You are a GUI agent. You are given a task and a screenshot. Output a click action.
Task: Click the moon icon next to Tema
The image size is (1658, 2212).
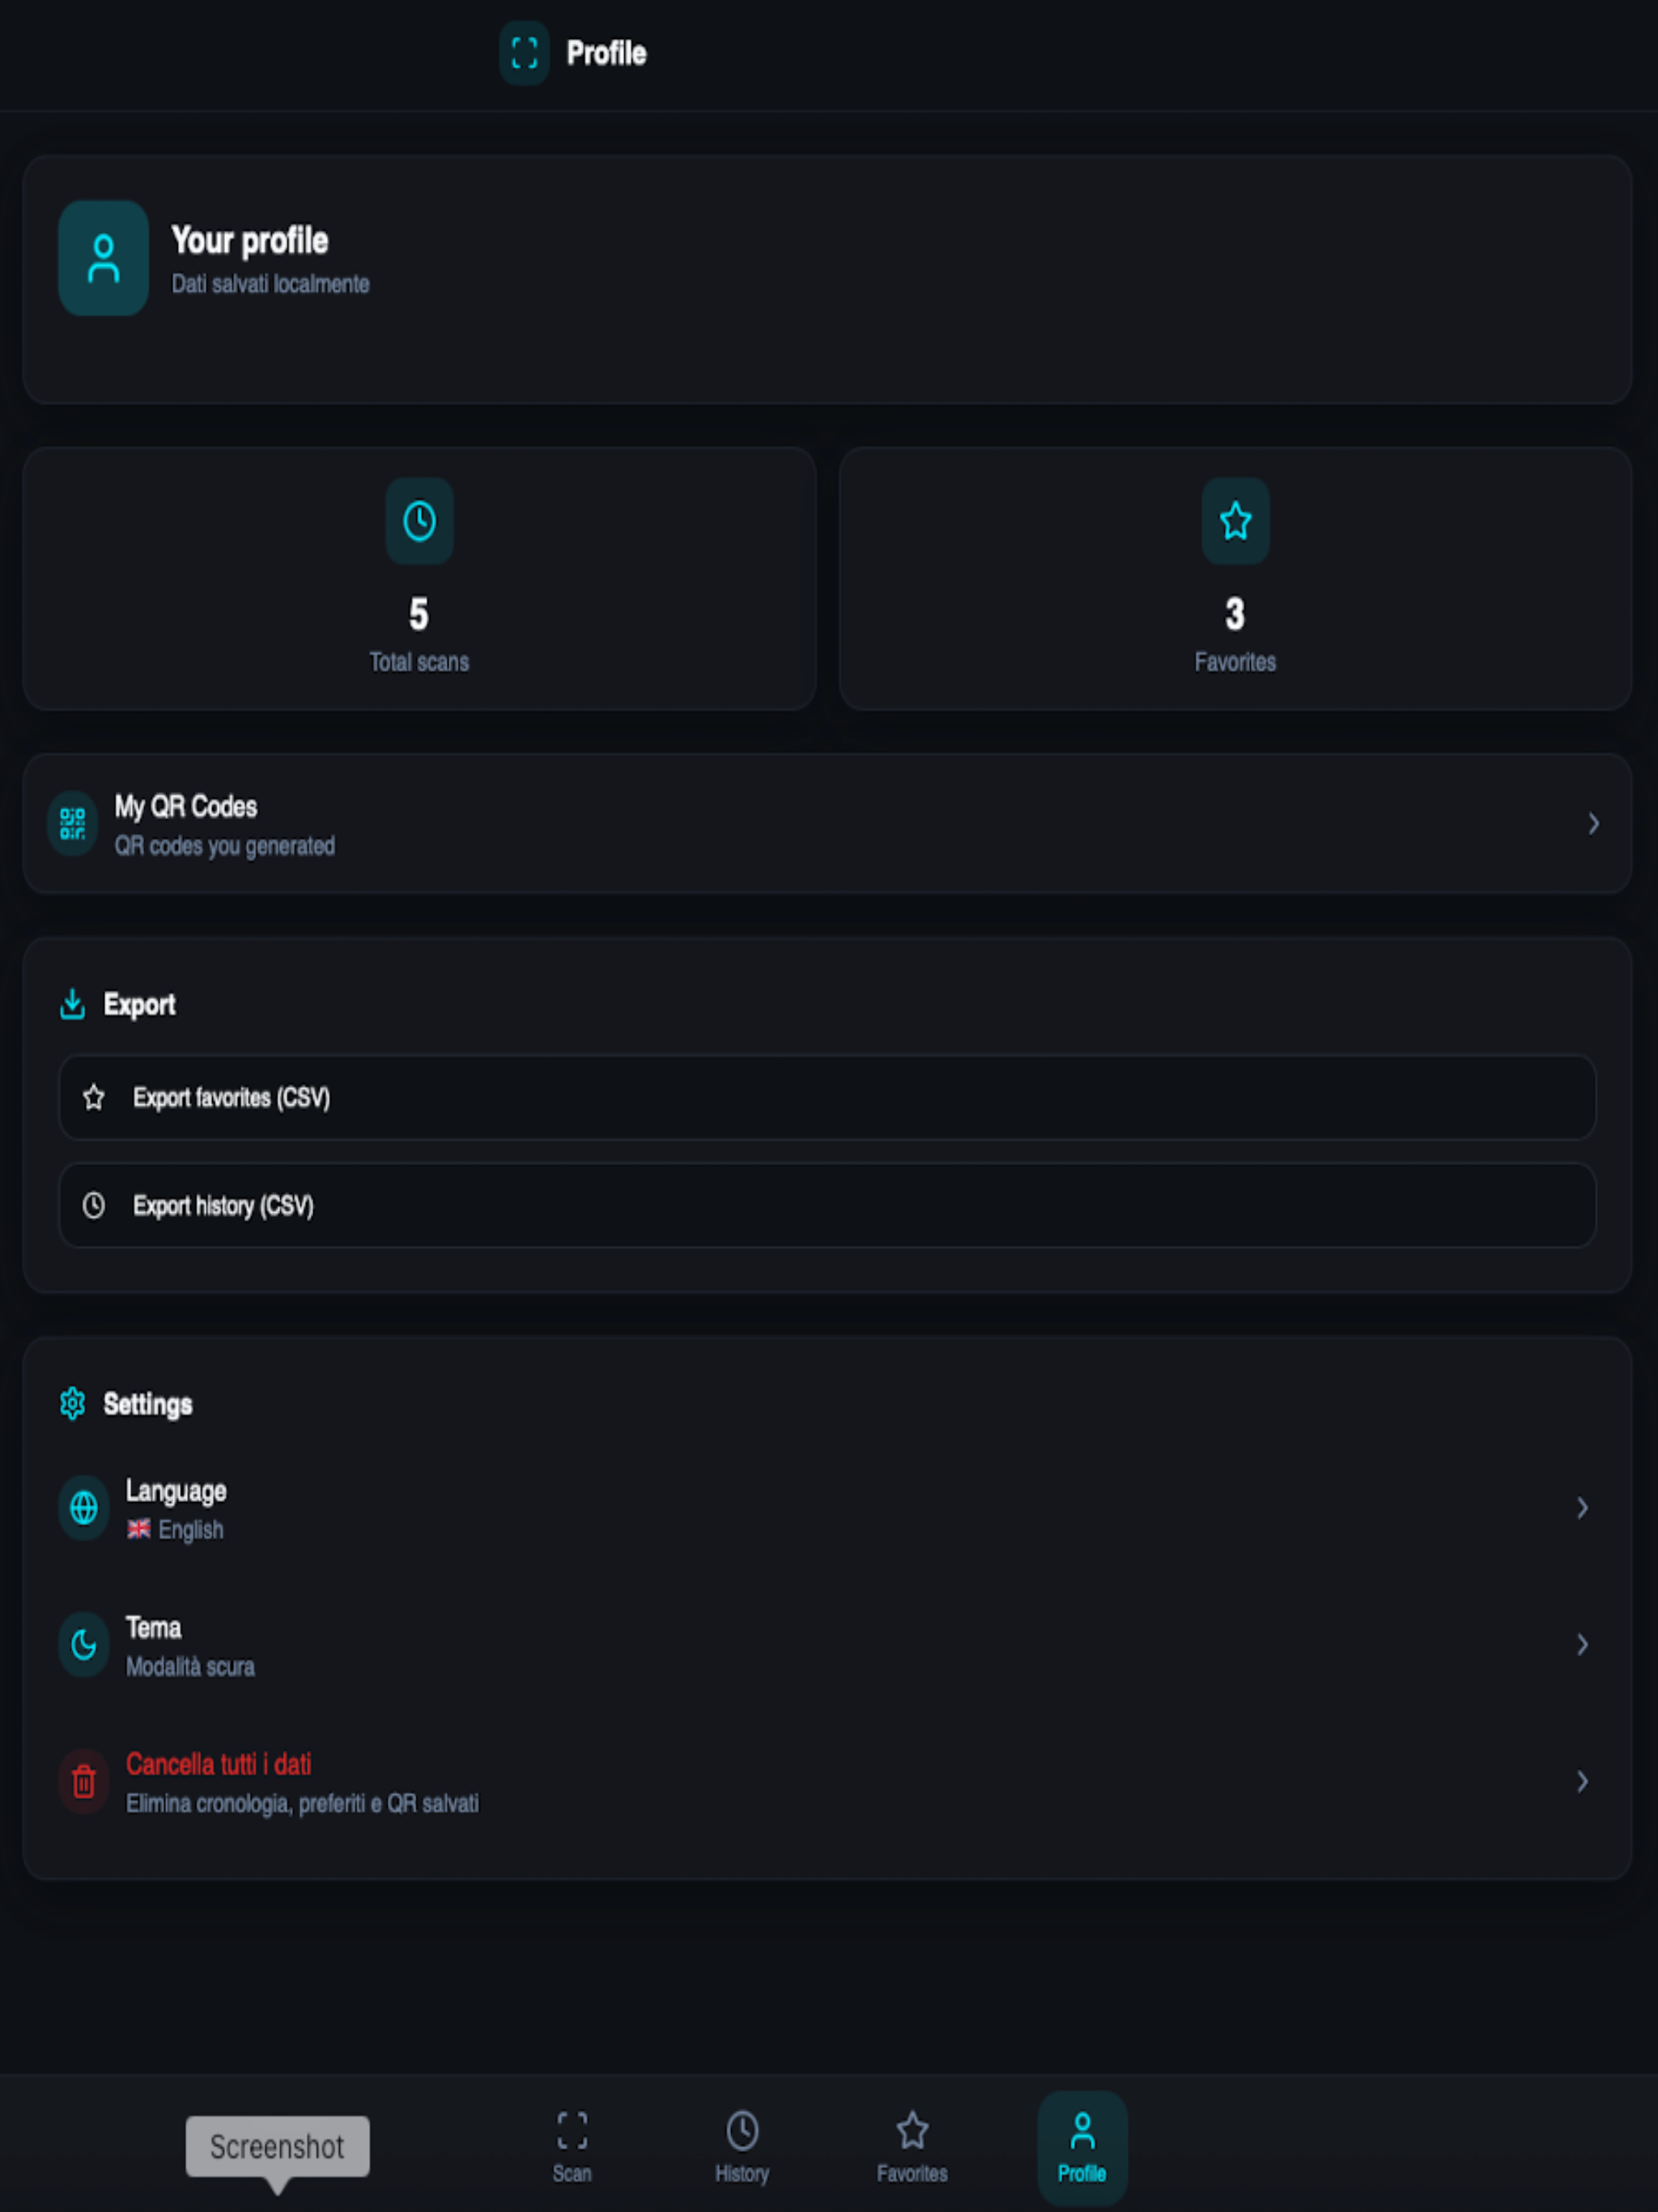click(x=84, y=1645)
